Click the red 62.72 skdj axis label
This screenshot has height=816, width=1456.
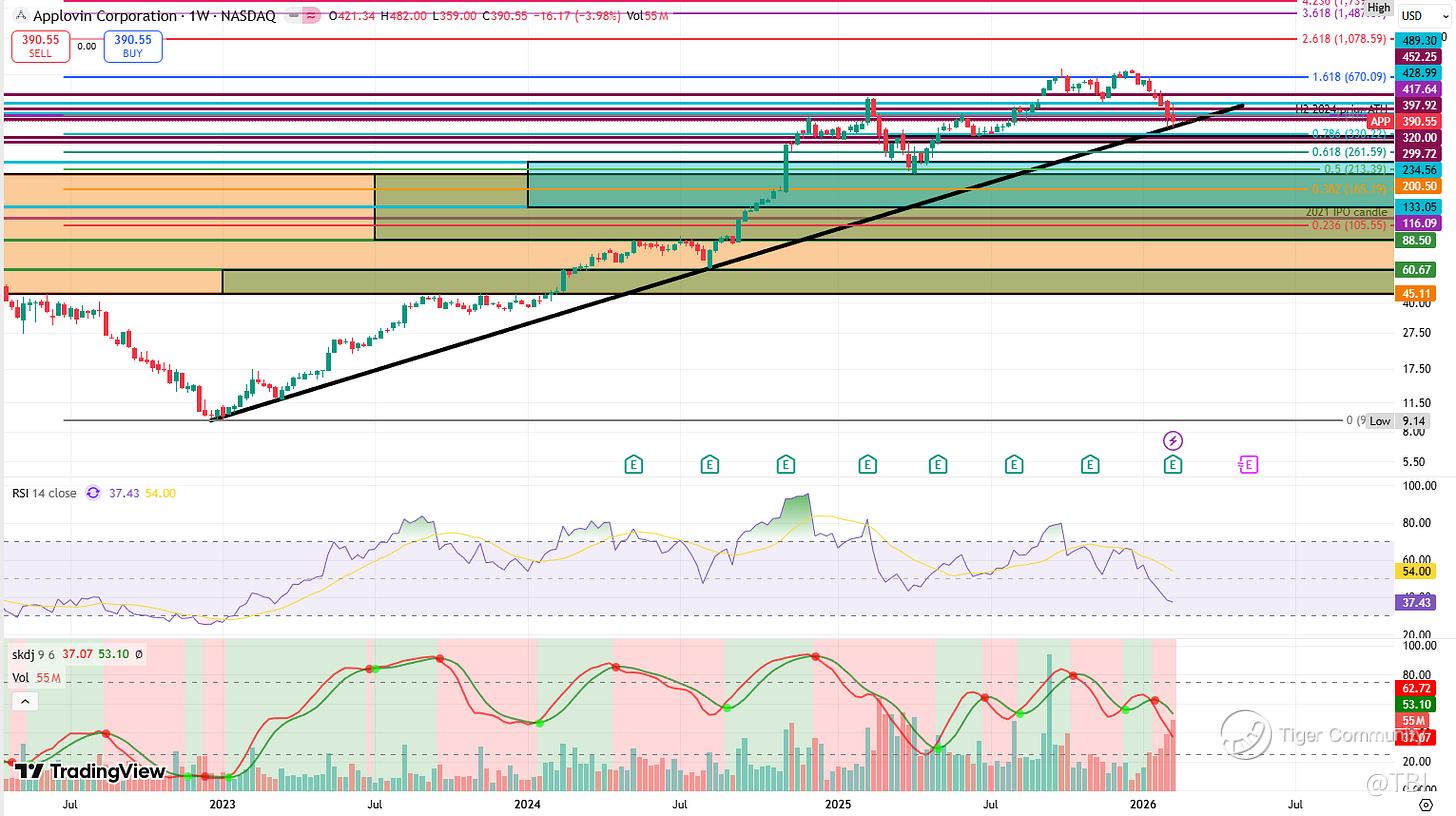pos(1417,689)
